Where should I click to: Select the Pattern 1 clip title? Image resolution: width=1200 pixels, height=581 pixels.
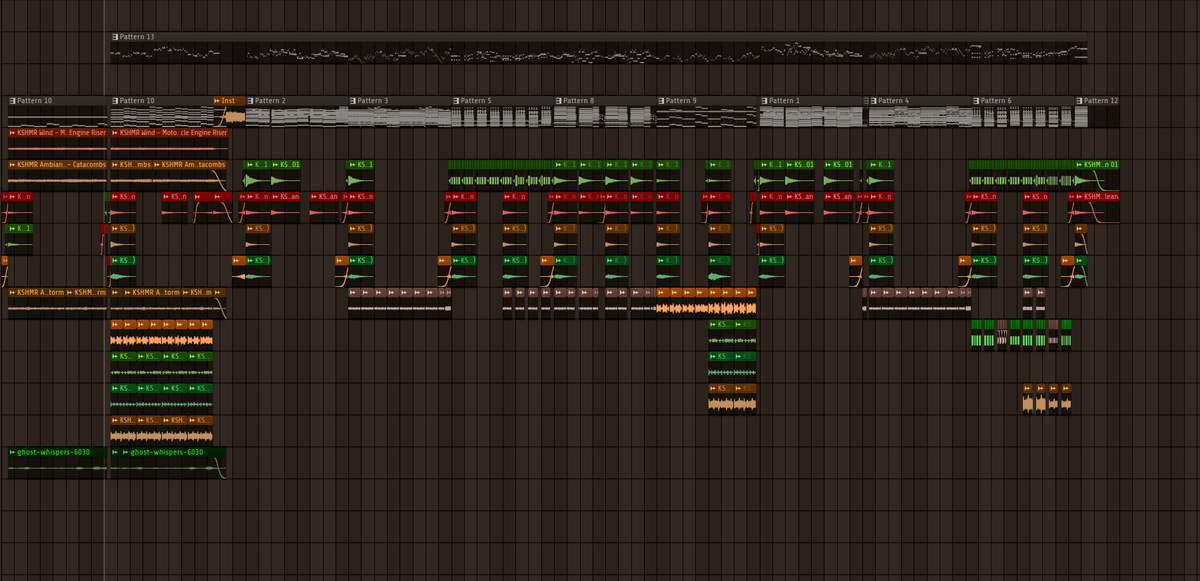pyautogui.click(x=783, y=100)
